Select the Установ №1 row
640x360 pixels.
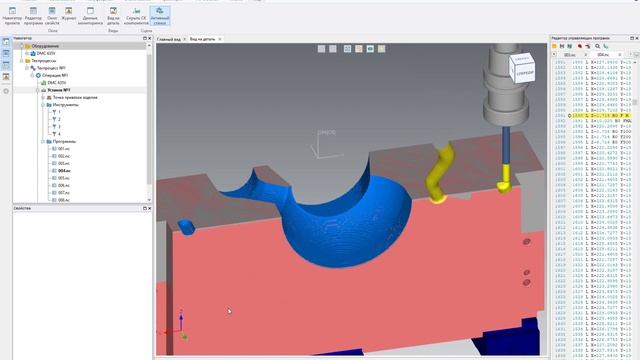pyautogui.click(x=80, y=90)
